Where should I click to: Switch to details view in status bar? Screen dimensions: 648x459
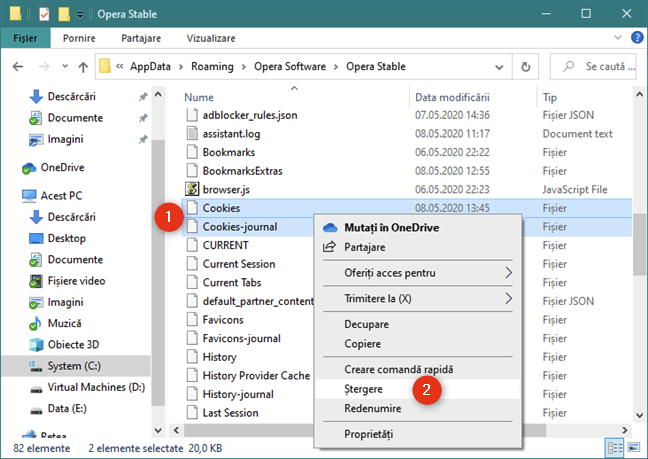(x=615, y=446)
